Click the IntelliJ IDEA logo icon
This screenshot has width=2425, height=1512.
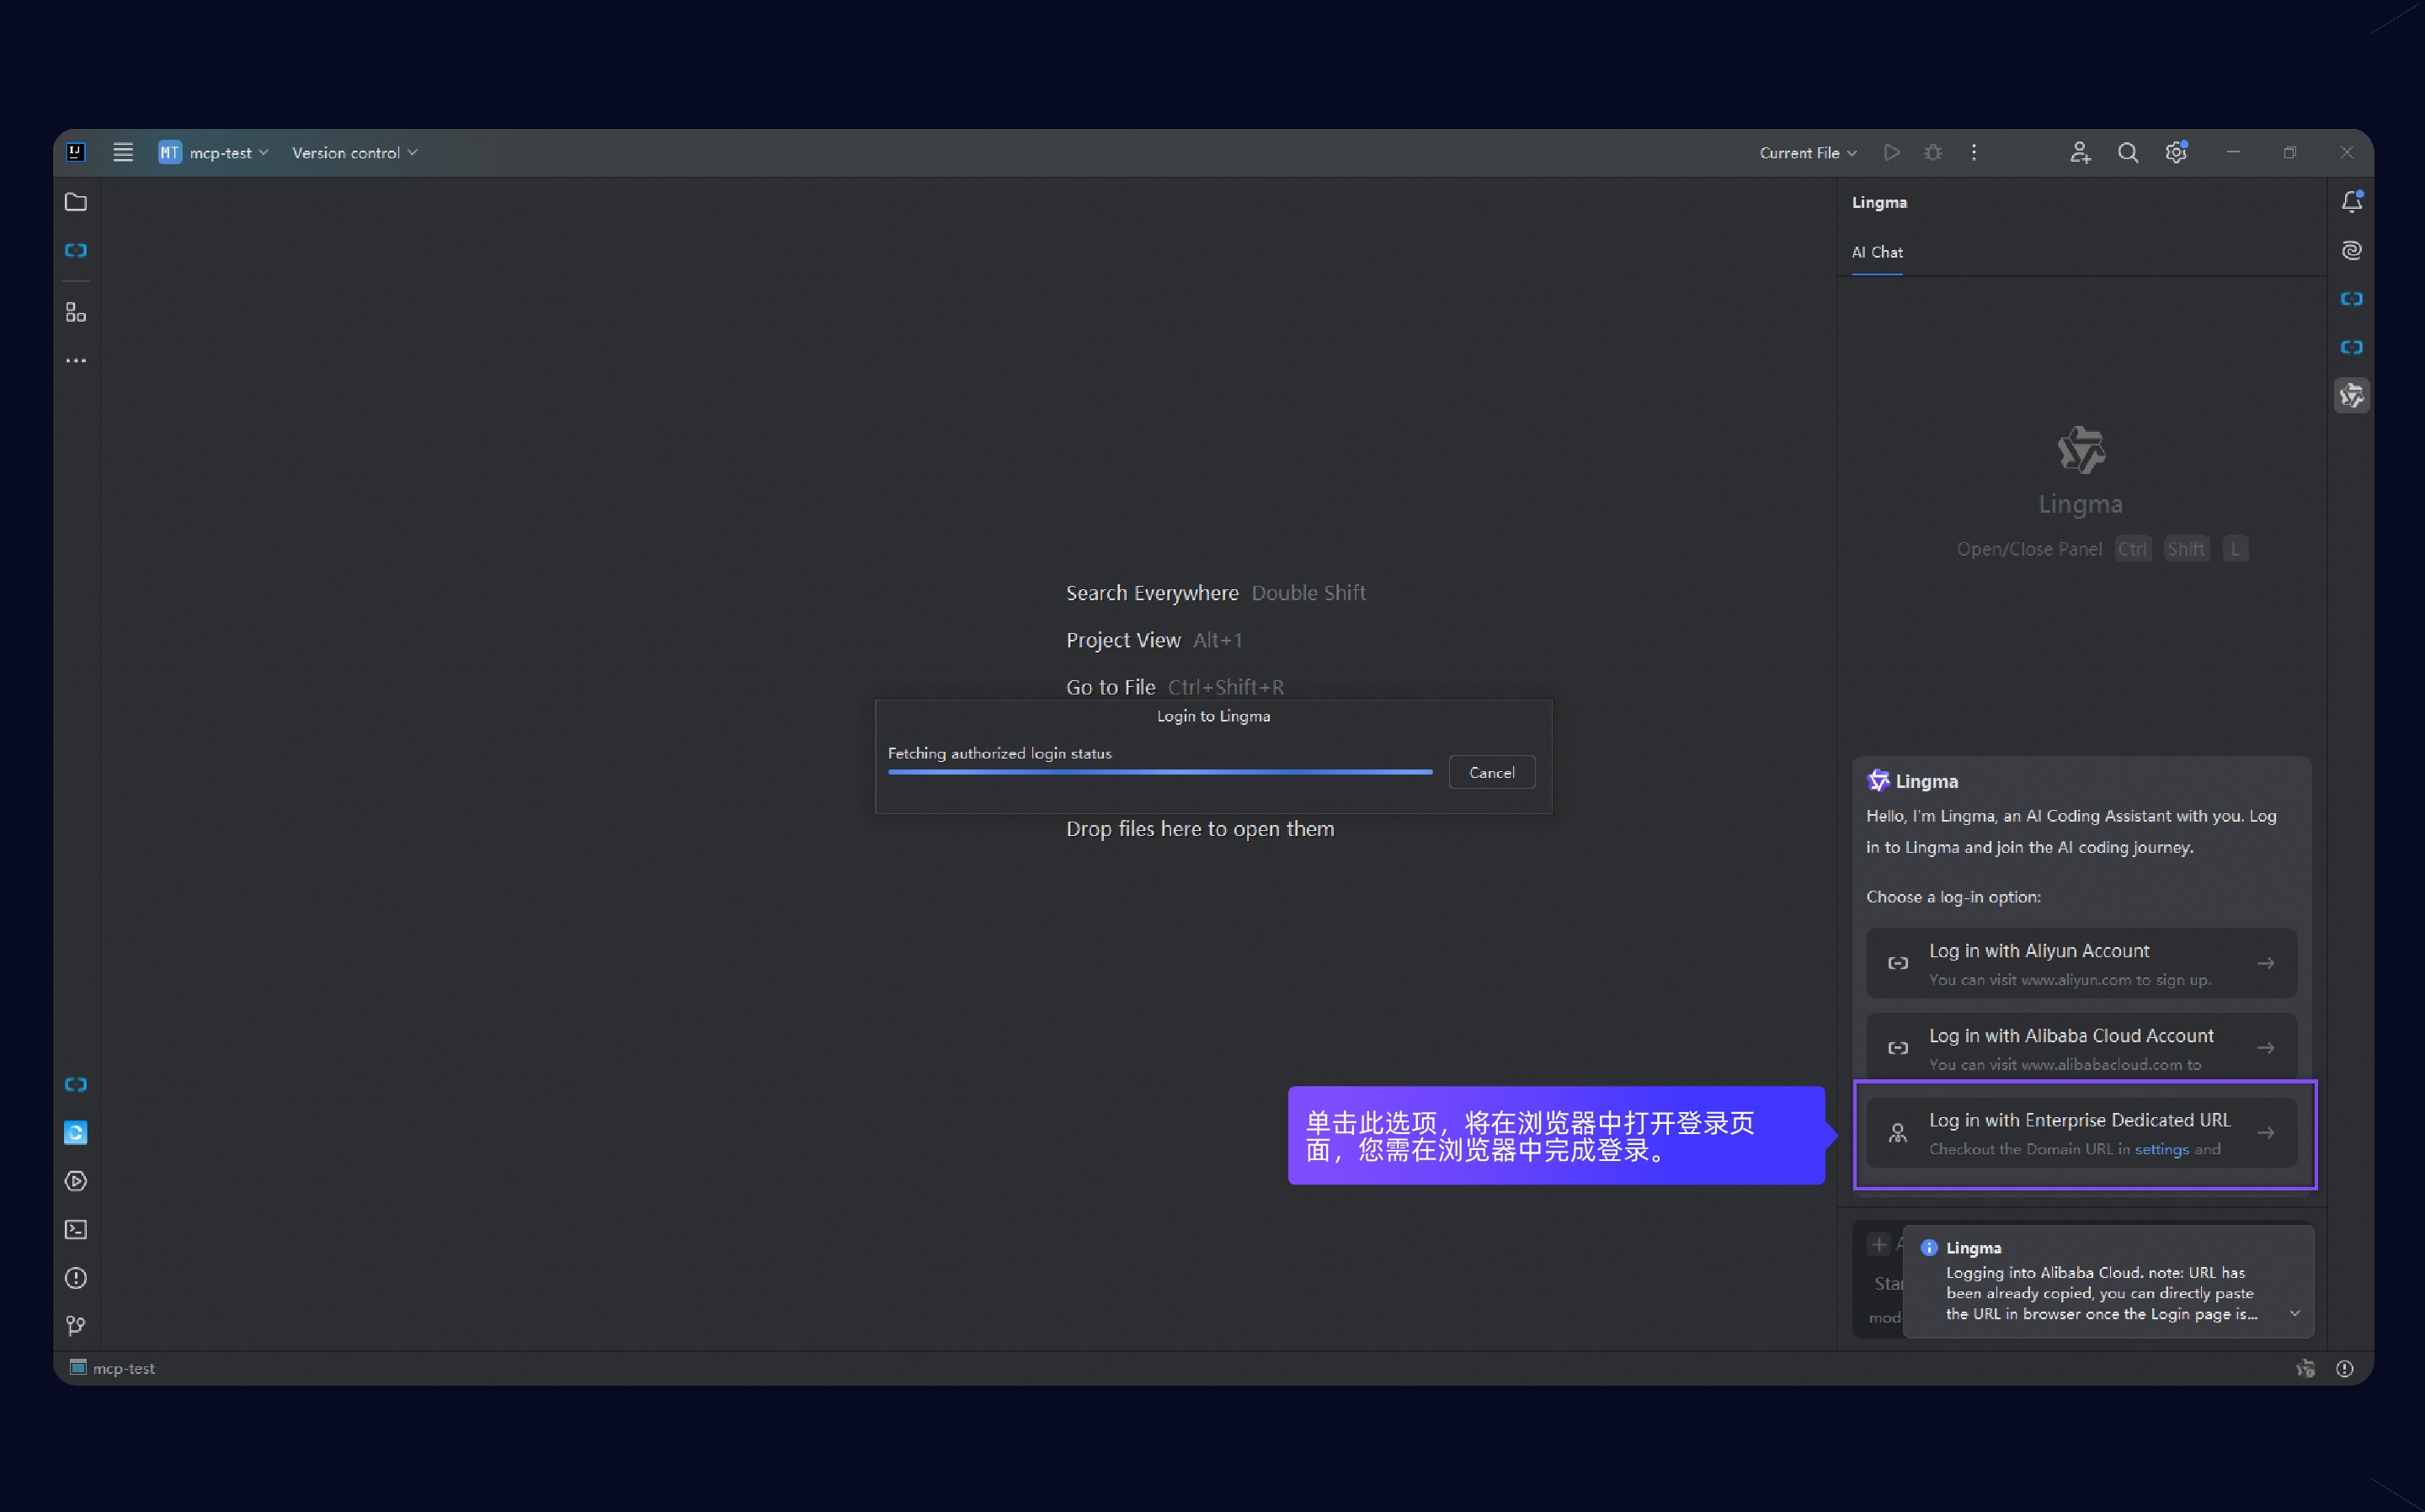click(x=76, y=152)
